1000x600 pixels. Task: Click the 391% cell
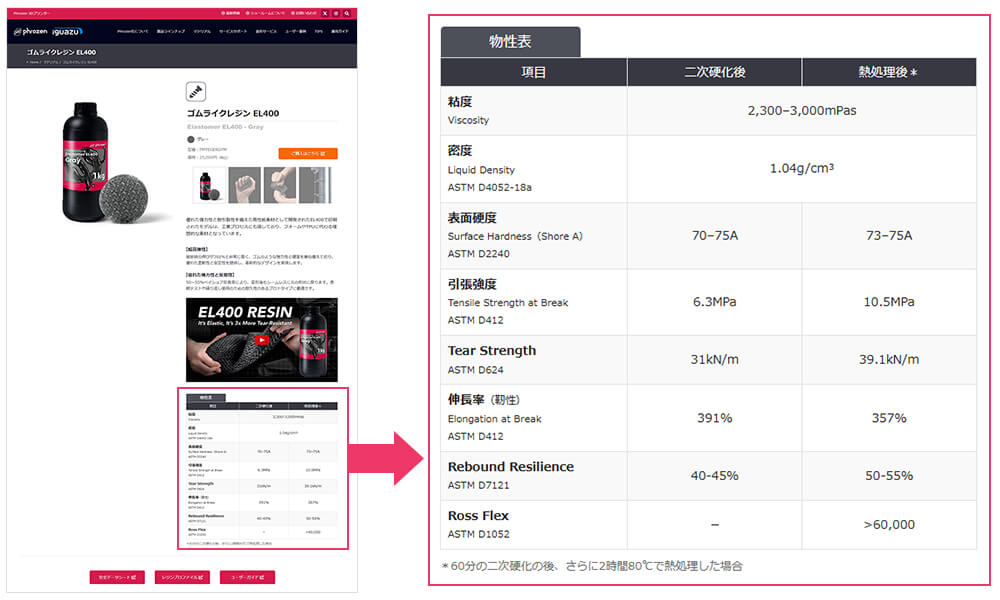(714, 418)
